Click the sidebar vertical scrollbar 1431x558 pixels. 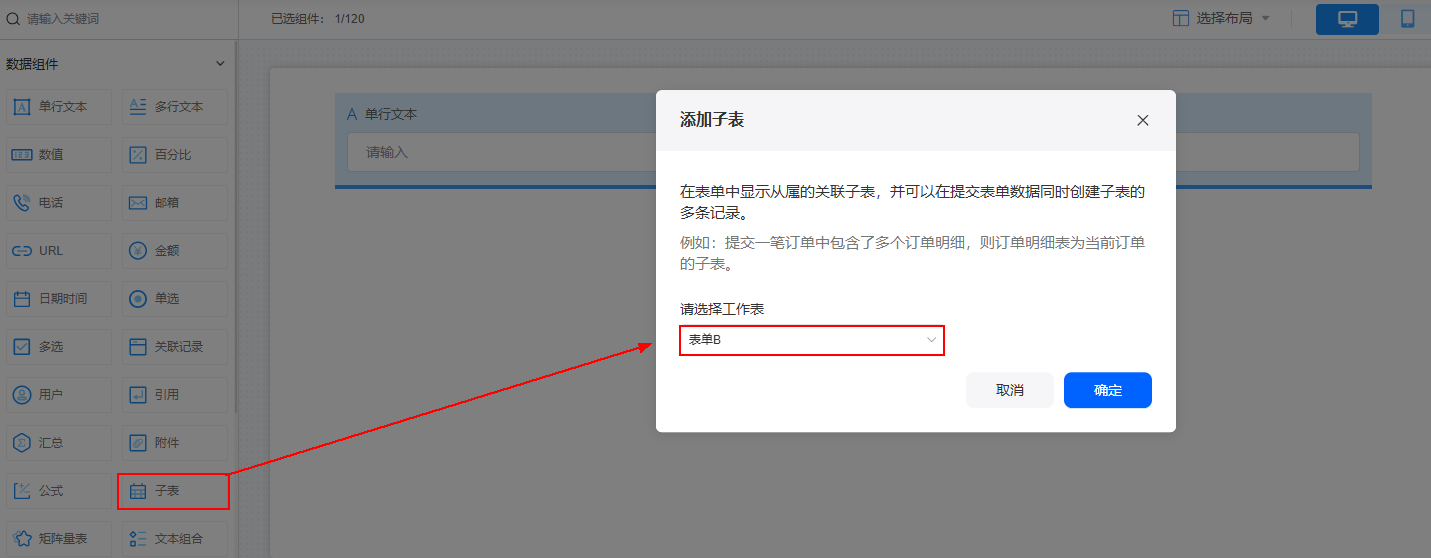pos(236,225)
